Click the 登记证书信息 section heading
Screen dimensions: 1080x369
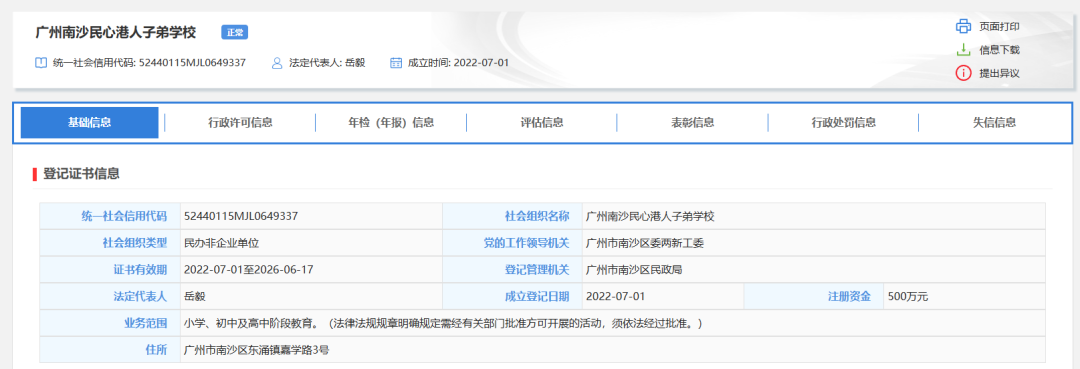(81, 173)
